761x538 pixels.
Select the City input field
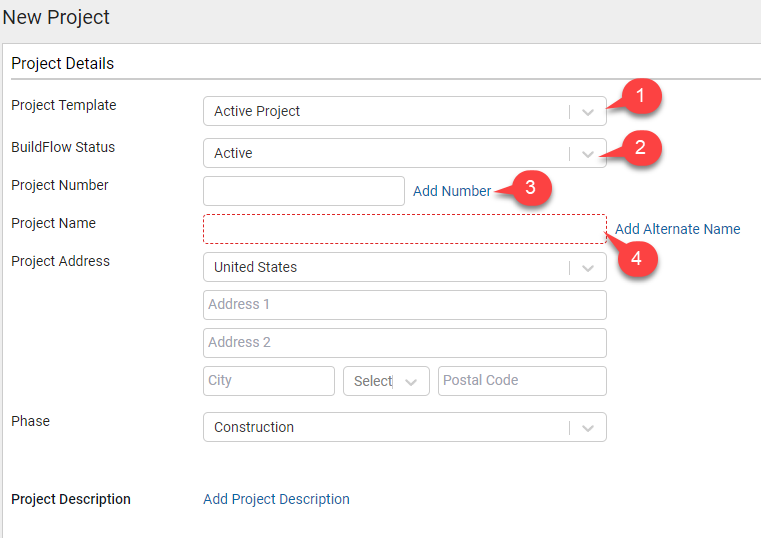(x=268, y=381)
